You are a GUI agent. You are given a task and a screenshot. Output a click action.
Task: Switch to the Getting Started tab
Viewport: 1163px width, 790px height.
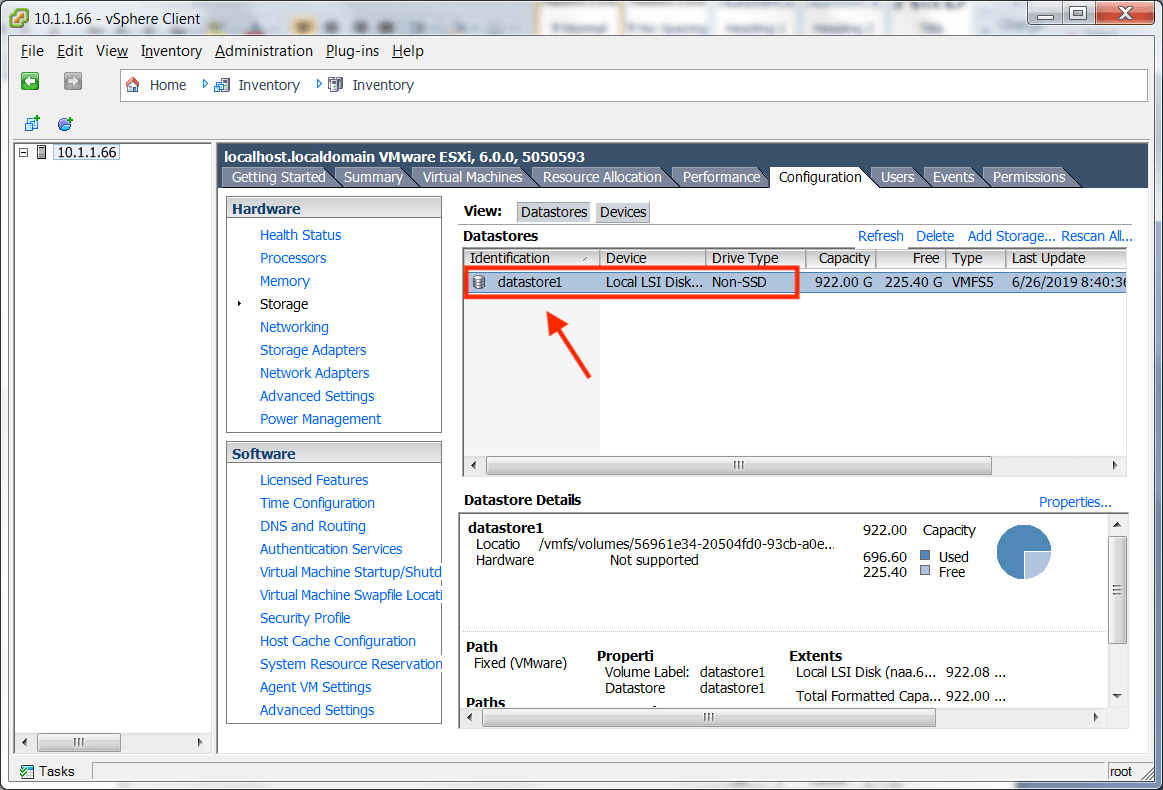pos(278,177)
